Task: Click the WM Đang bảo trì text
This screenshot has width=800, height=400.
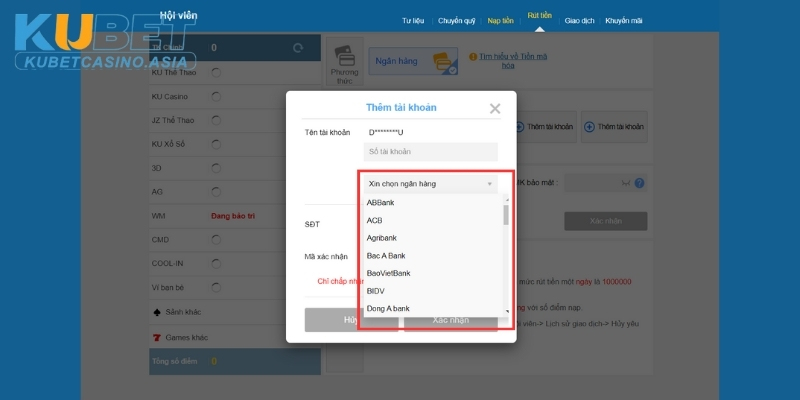Action: click(233, 216)
